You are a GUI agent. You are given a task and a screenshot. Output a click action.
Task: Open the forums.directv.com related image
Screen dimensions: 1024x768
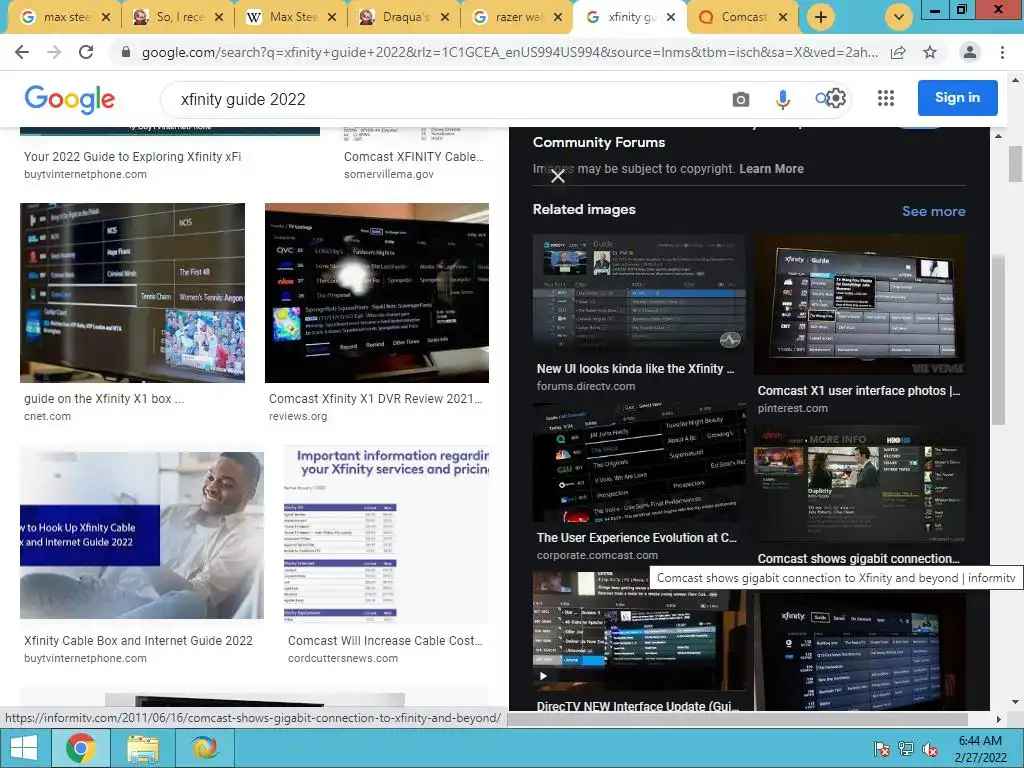pos(639,296)
